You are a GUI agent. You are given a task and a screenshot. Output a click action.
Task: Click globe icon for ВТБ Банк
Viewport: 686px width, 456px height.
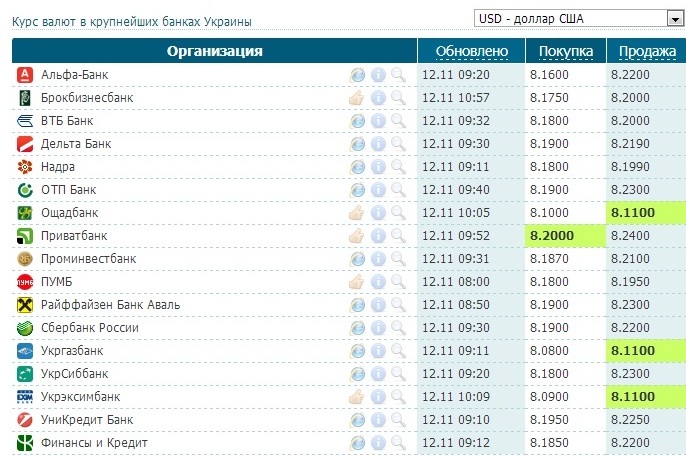357,121
